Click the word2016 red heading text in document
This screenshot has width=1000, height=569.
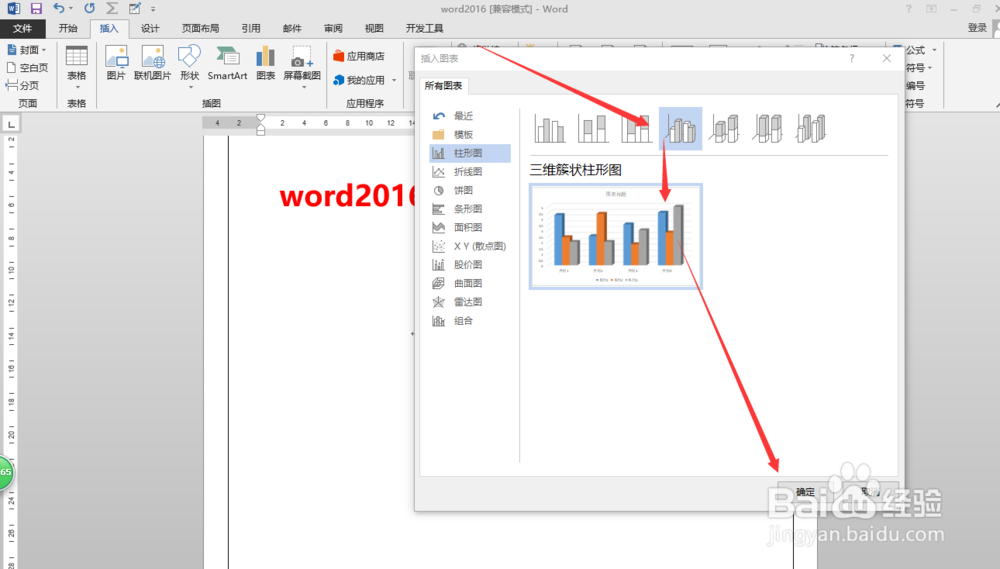coord(348,196)
